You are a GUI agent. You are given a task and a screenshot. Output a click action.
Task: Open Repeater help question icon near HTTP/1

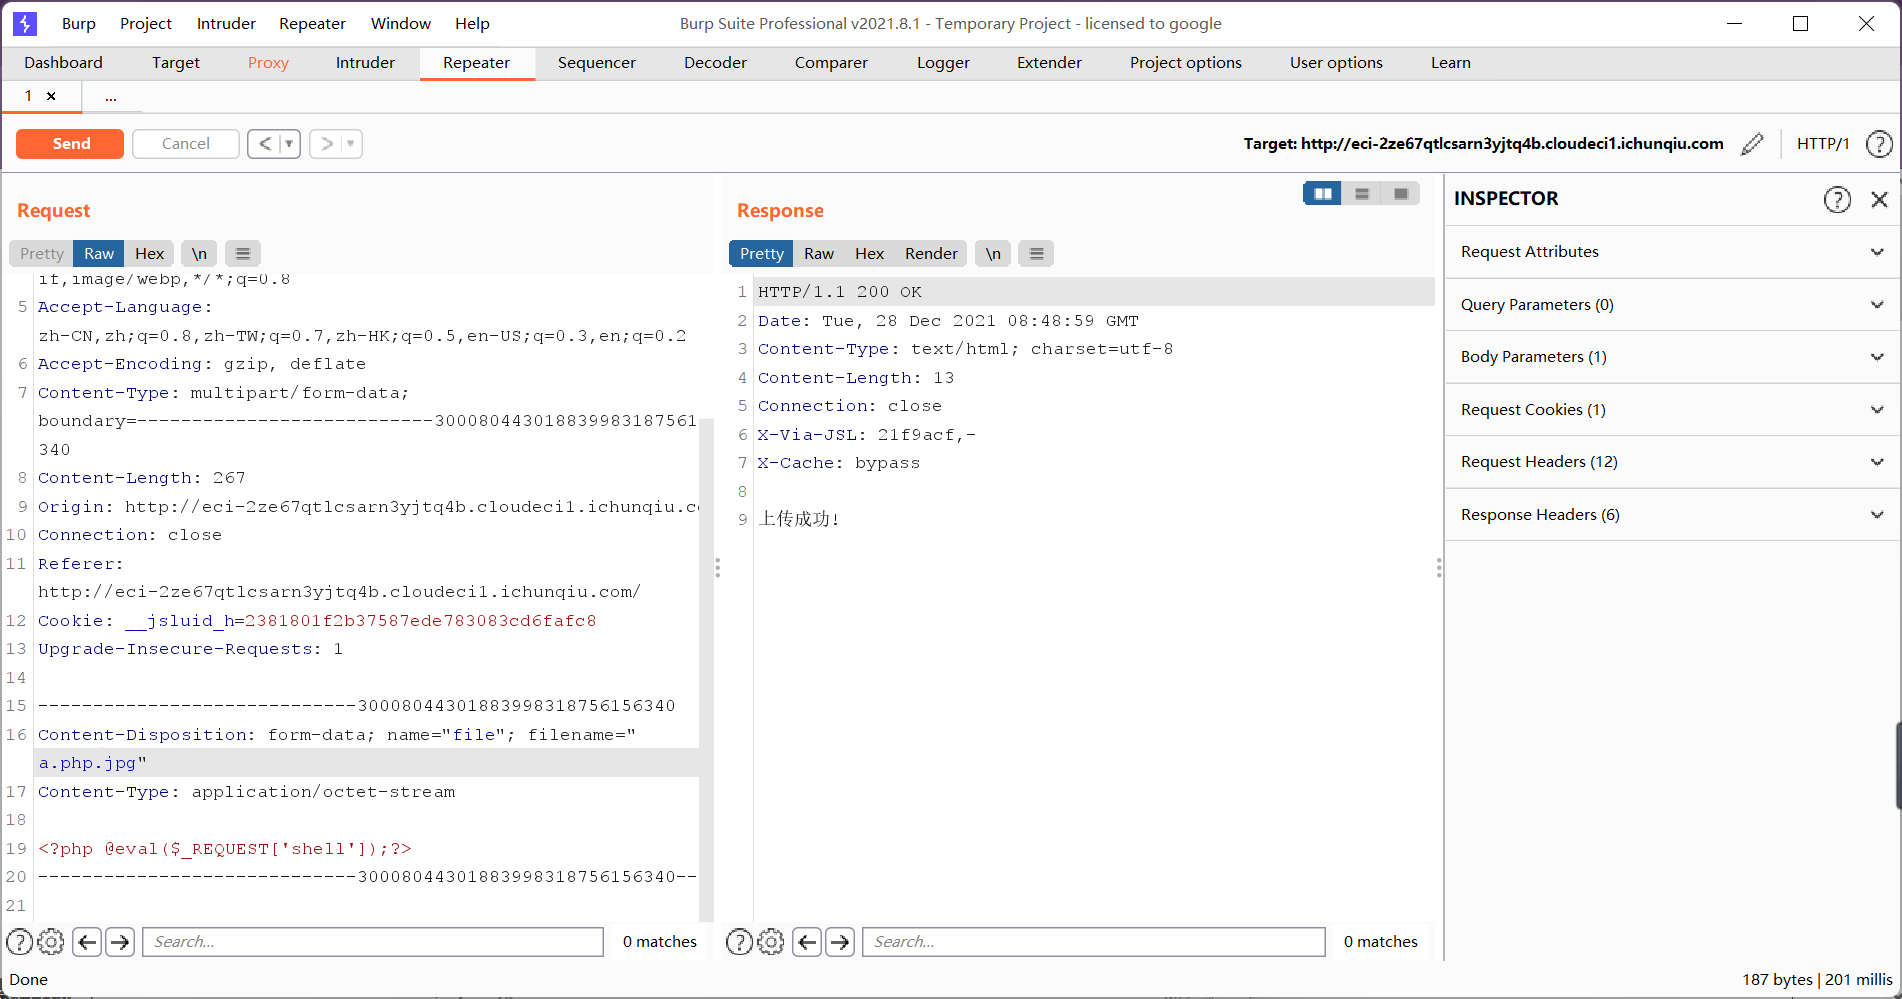(x=1880, y=144)
